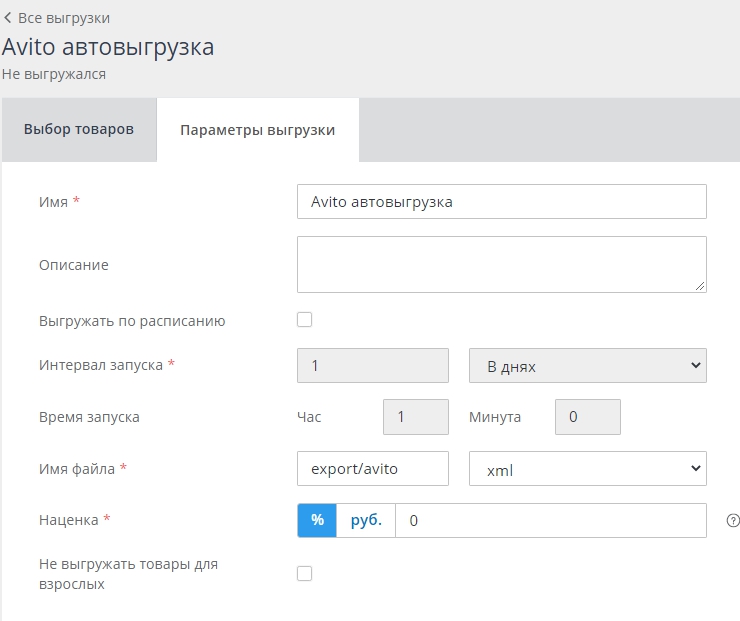Viewport: 740px width, 621px height.
Task: Click the back chevron next to Все выгрузки
Action: click(8, 18)
